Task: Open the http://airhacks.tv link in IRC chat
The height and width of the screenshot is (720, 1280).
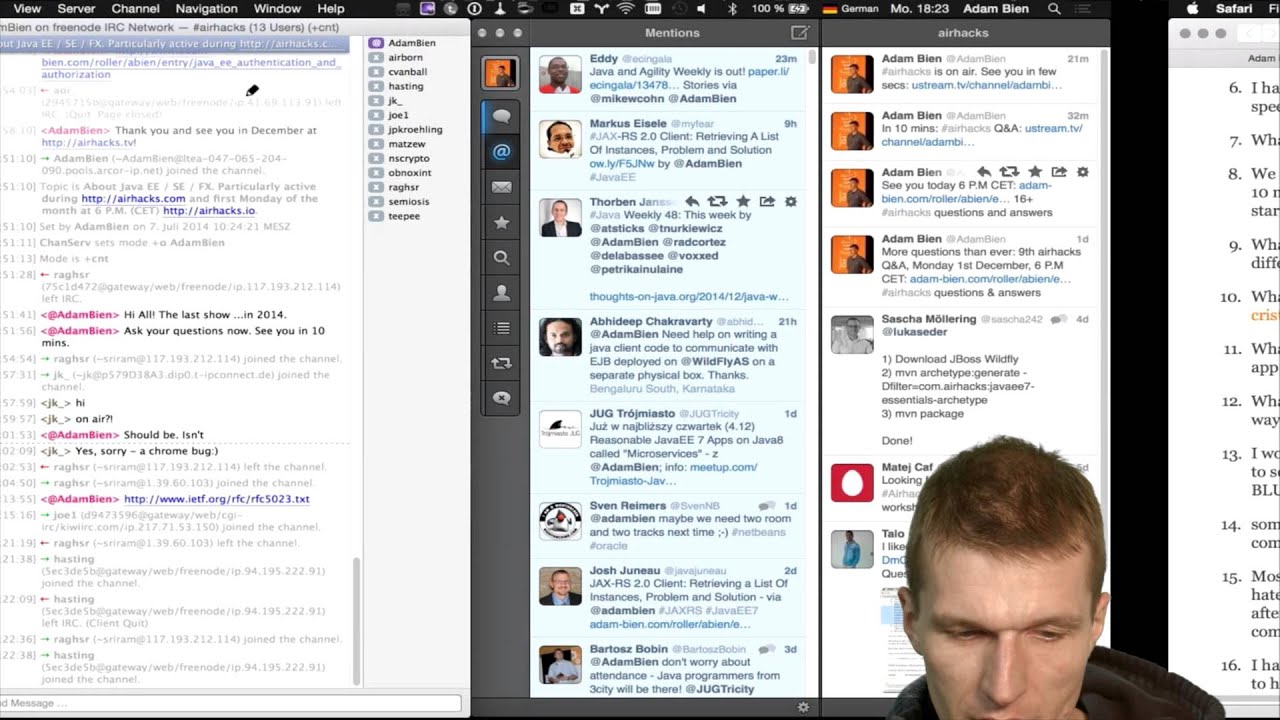Action: pyautogui.click(x=88, y=143)
